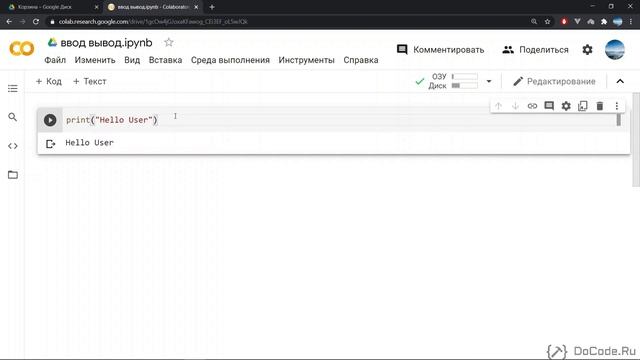Open the find and replace sidebar icon
640x360 pixels.
[13, 117]
